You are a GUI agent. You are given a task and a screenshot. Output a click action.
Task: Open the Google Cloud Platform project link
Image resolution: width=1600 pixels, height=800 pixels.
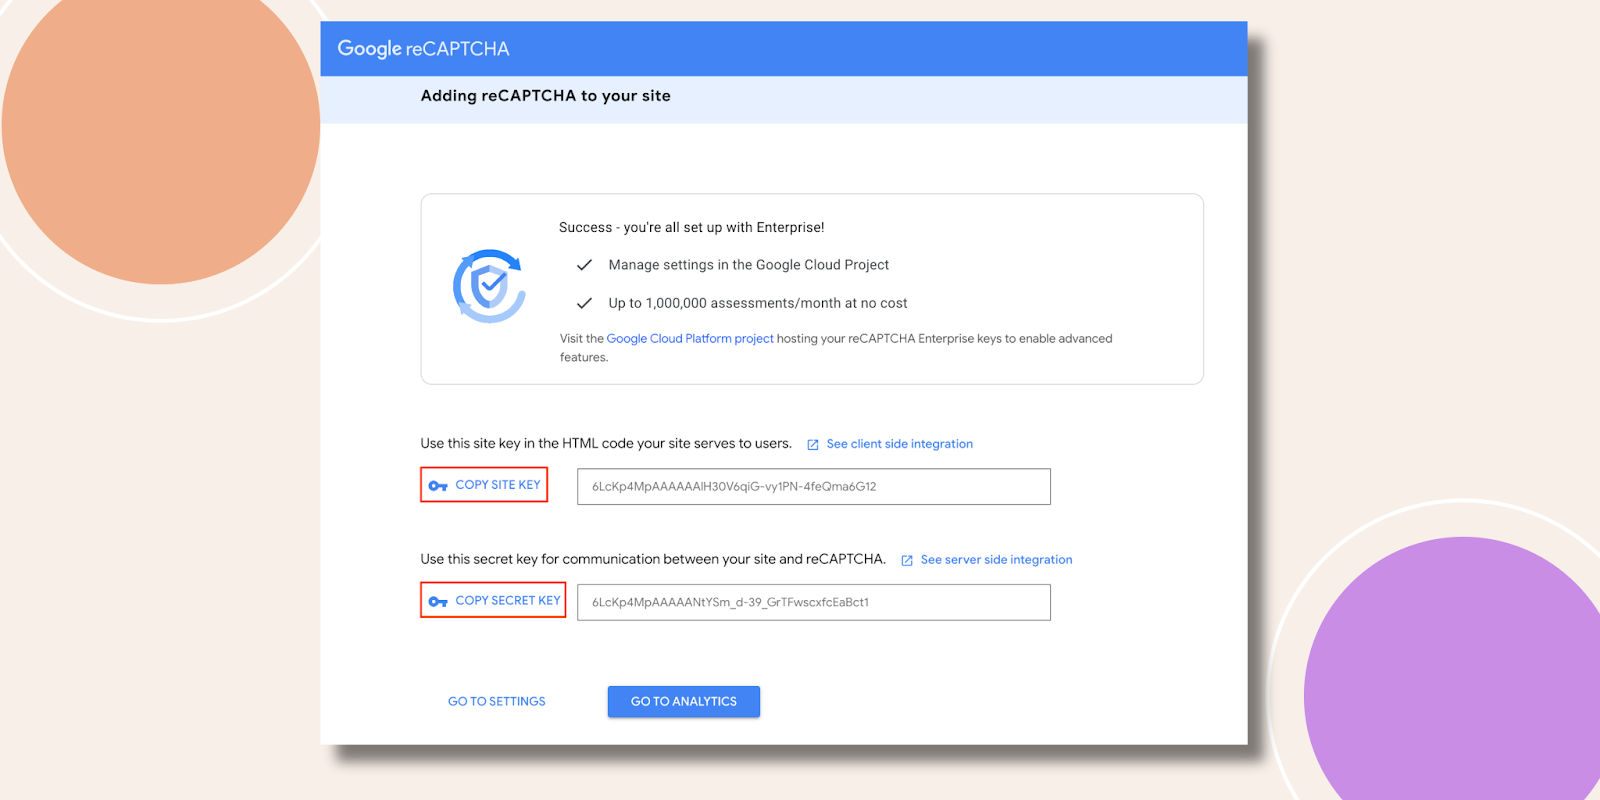click(689, 339)
